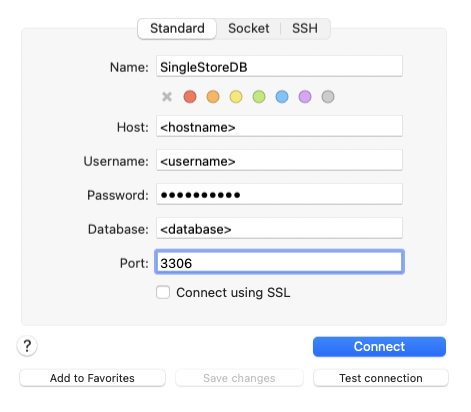
Task: Select the orange color label
Action: pyautogui.click(x=213, y=97)
